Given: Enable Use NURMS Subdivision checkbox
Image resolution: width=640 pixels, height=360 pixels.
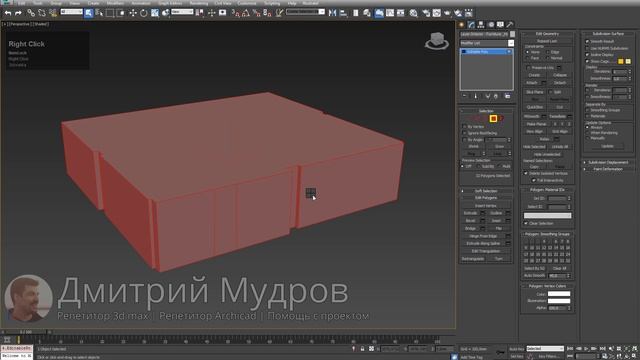Looking at the screenshot, I should click(587, 48).
